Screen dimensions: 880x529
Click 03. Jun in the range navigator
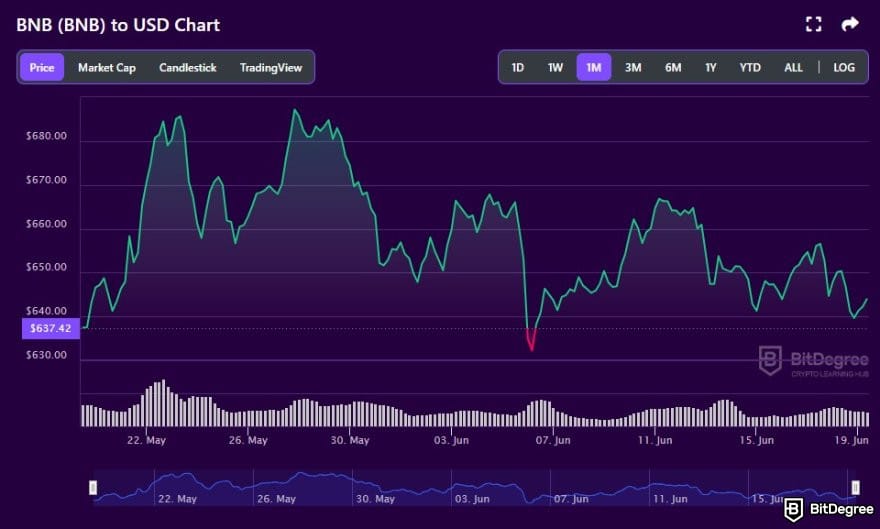click(472, 499)
